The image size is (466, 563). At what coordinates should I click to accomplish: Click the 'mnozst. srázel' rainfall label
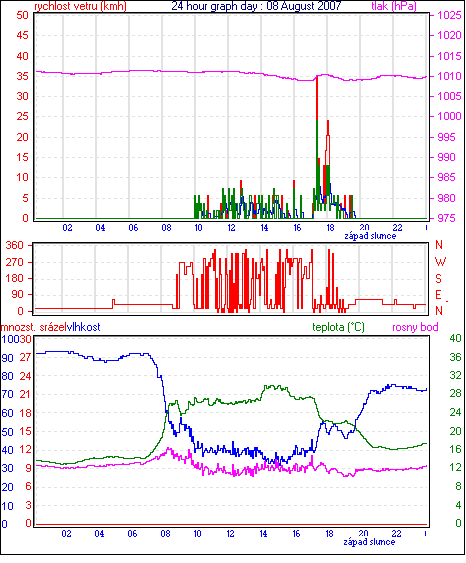34,327
